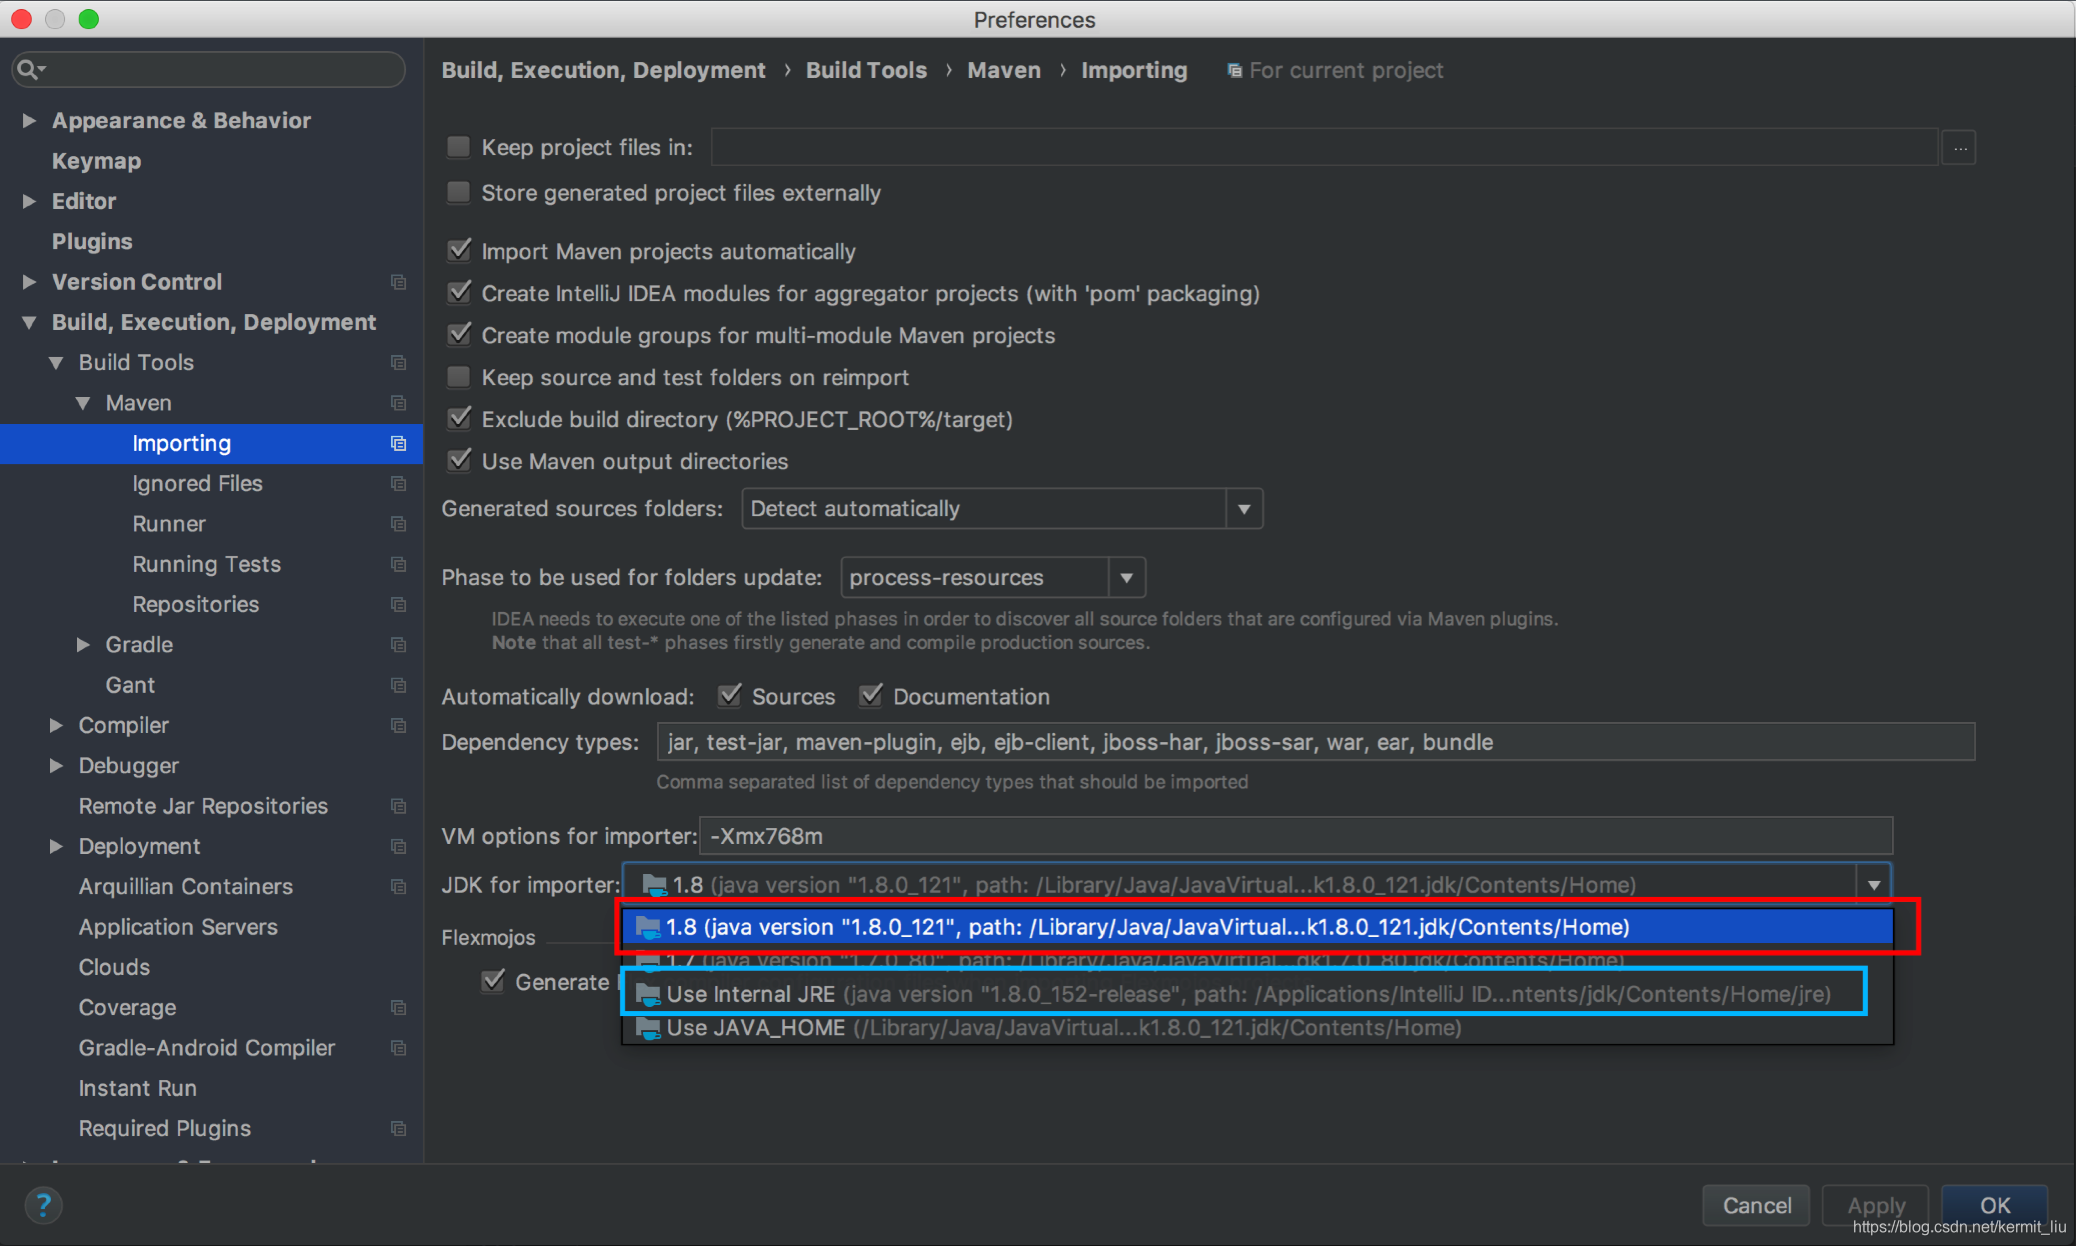Open Plugins settings page

point(92,242)
